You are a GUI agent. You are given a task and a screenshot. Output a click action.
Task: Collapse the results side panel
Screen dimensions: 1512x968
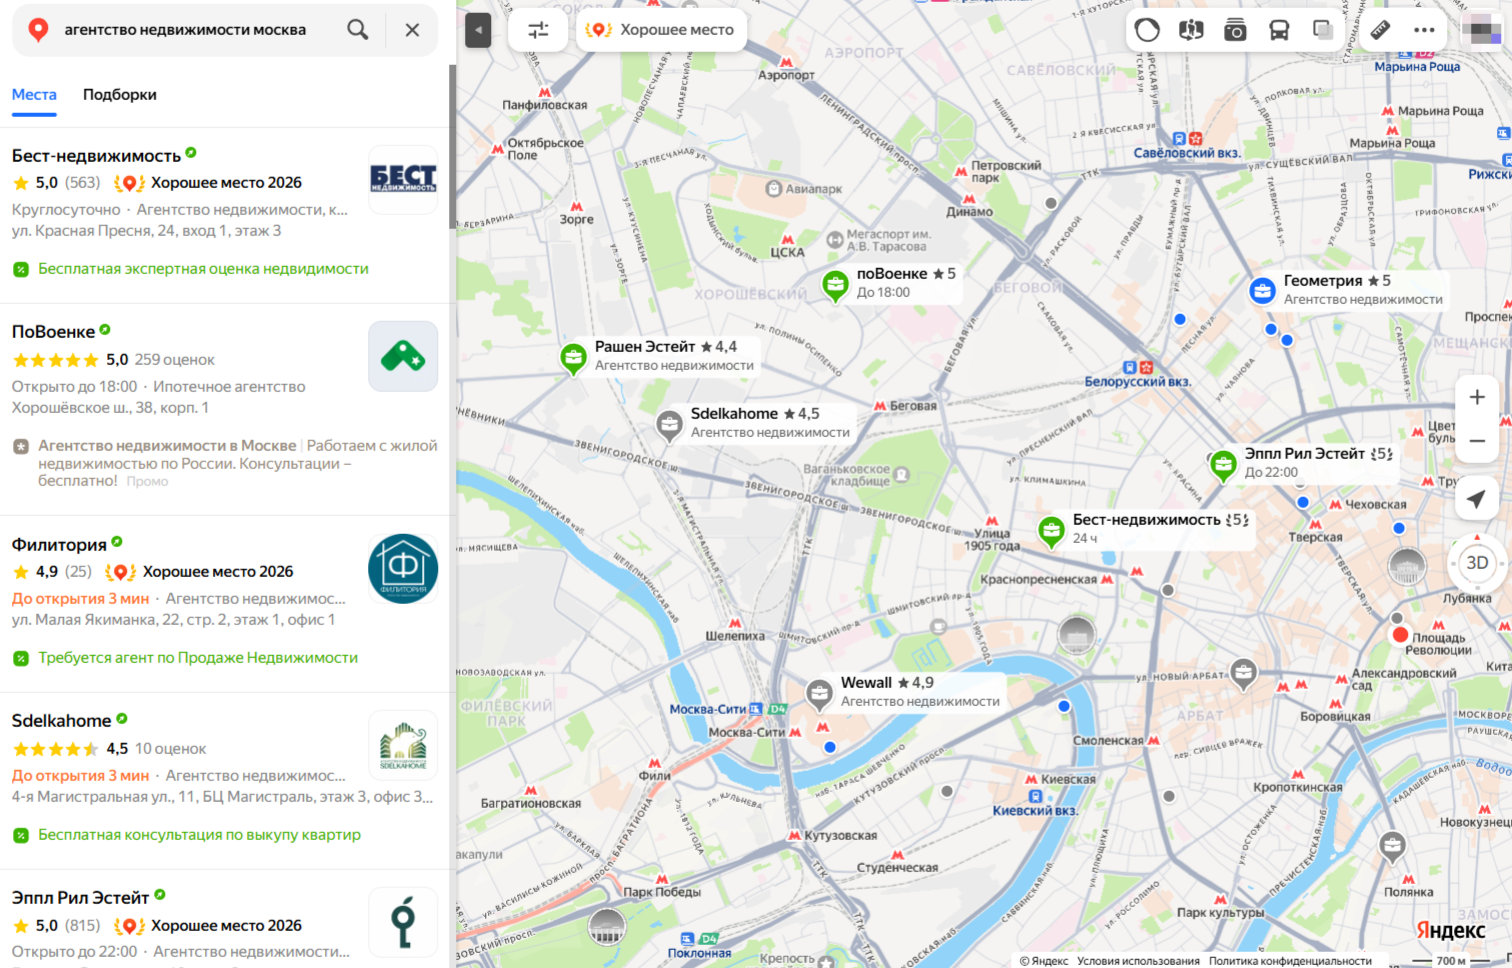[478, 30]
